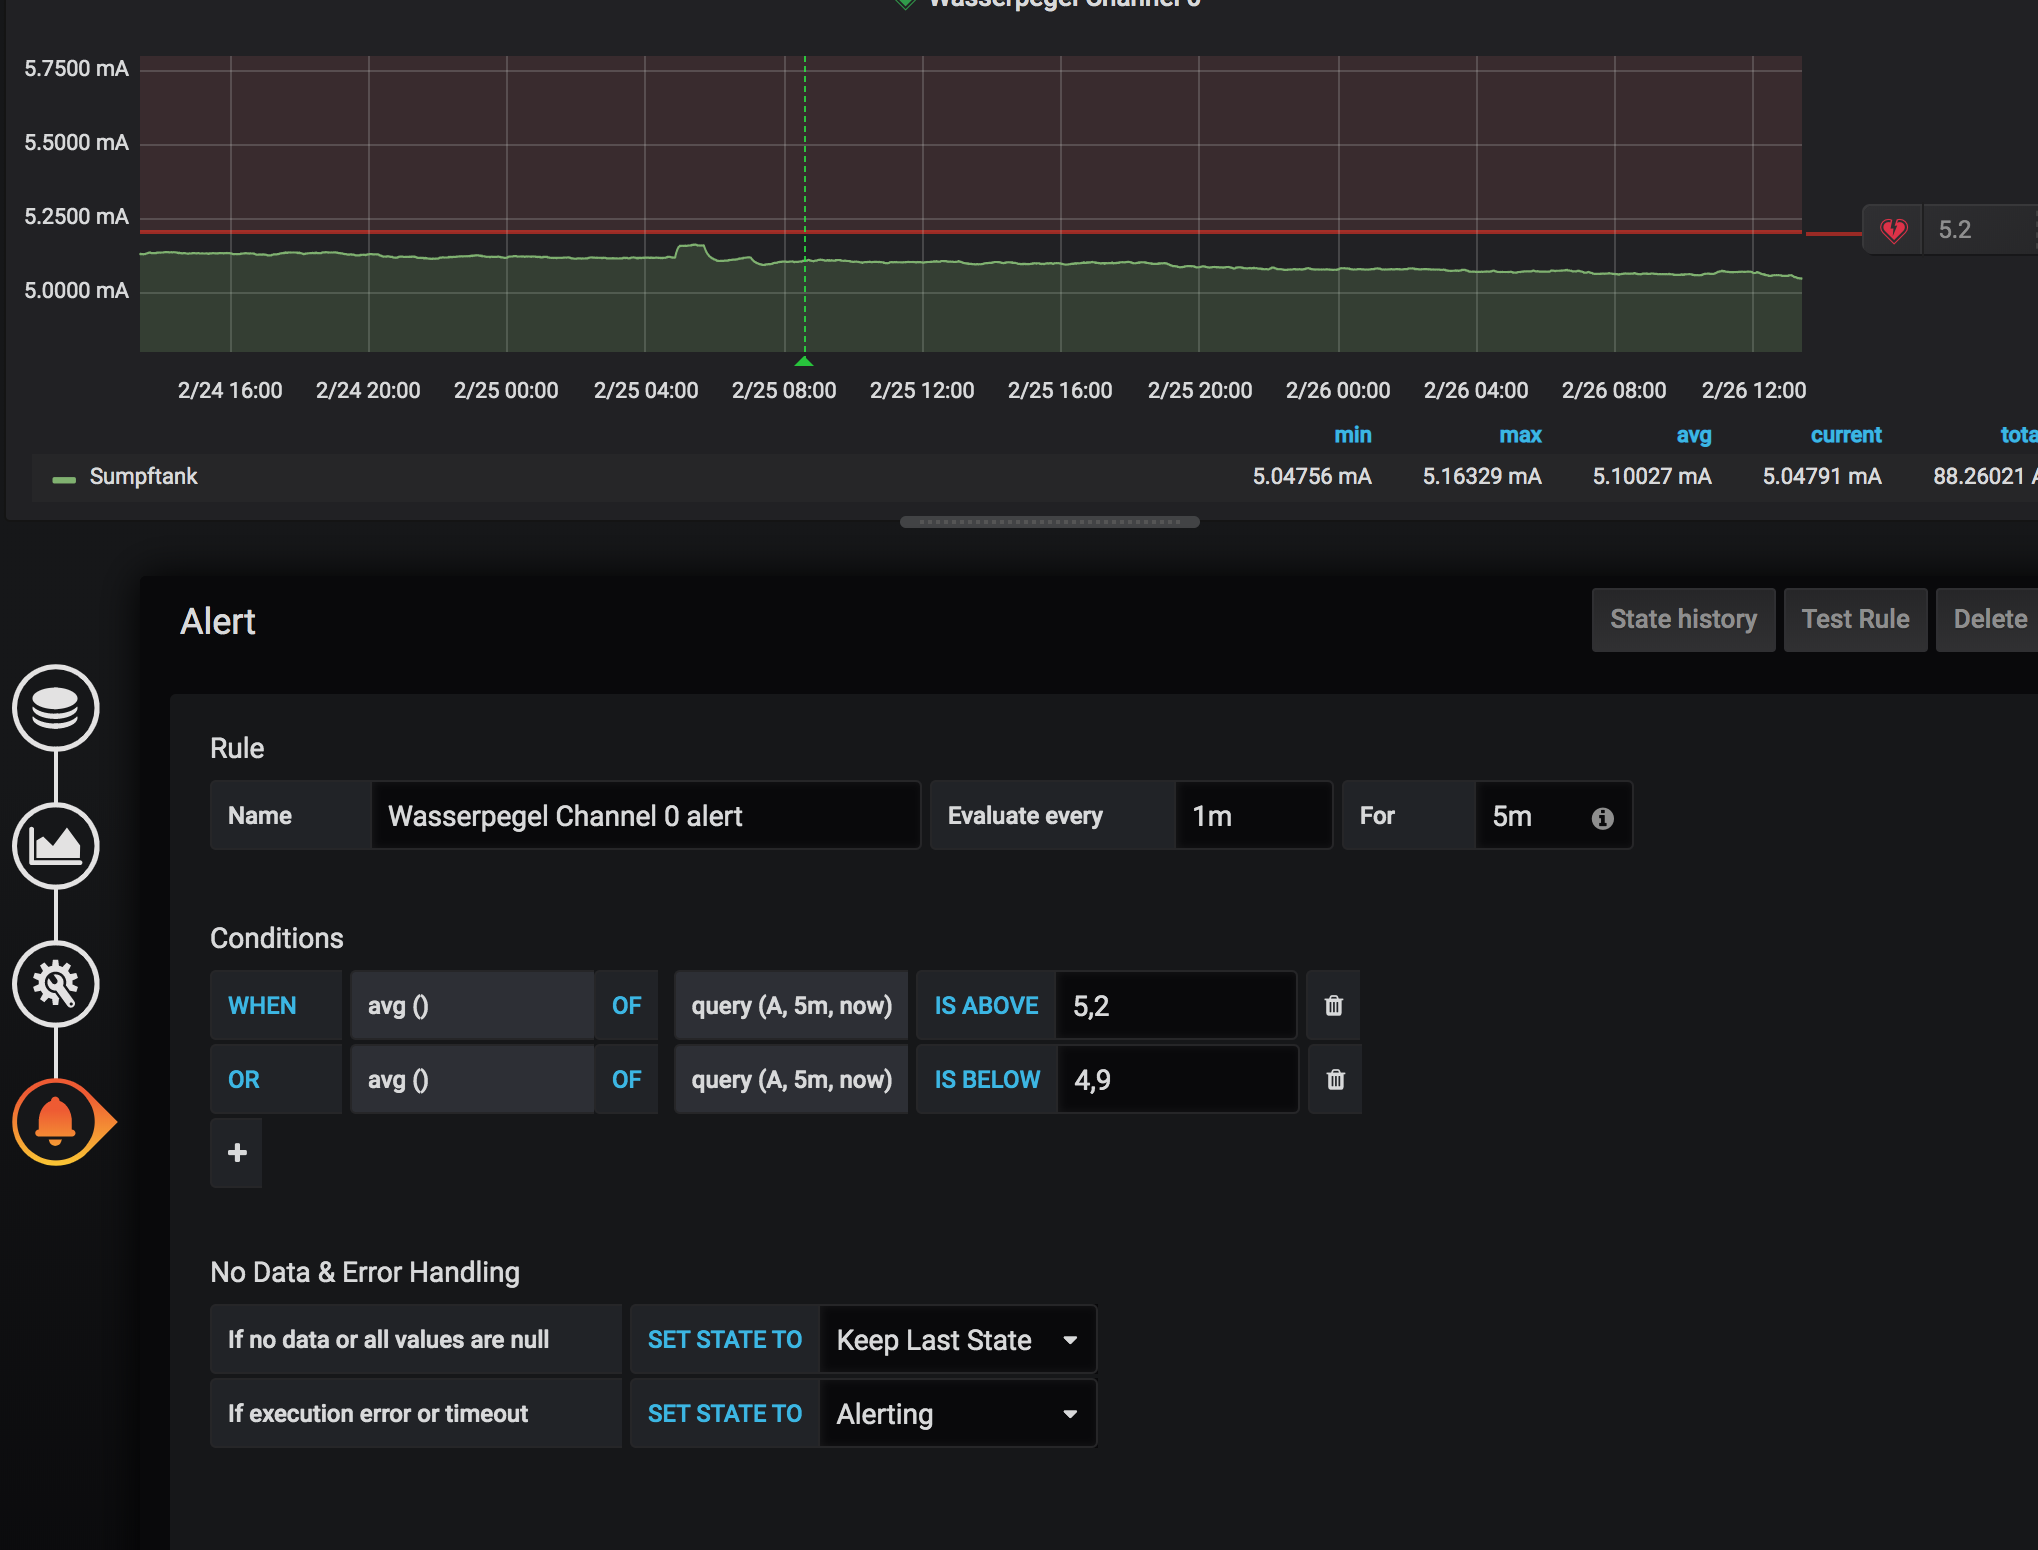Edit the IS BELOW threshold value 4,9
The height and width of the screenshot is (1550, 2038).
(x=1178, y=1079)
